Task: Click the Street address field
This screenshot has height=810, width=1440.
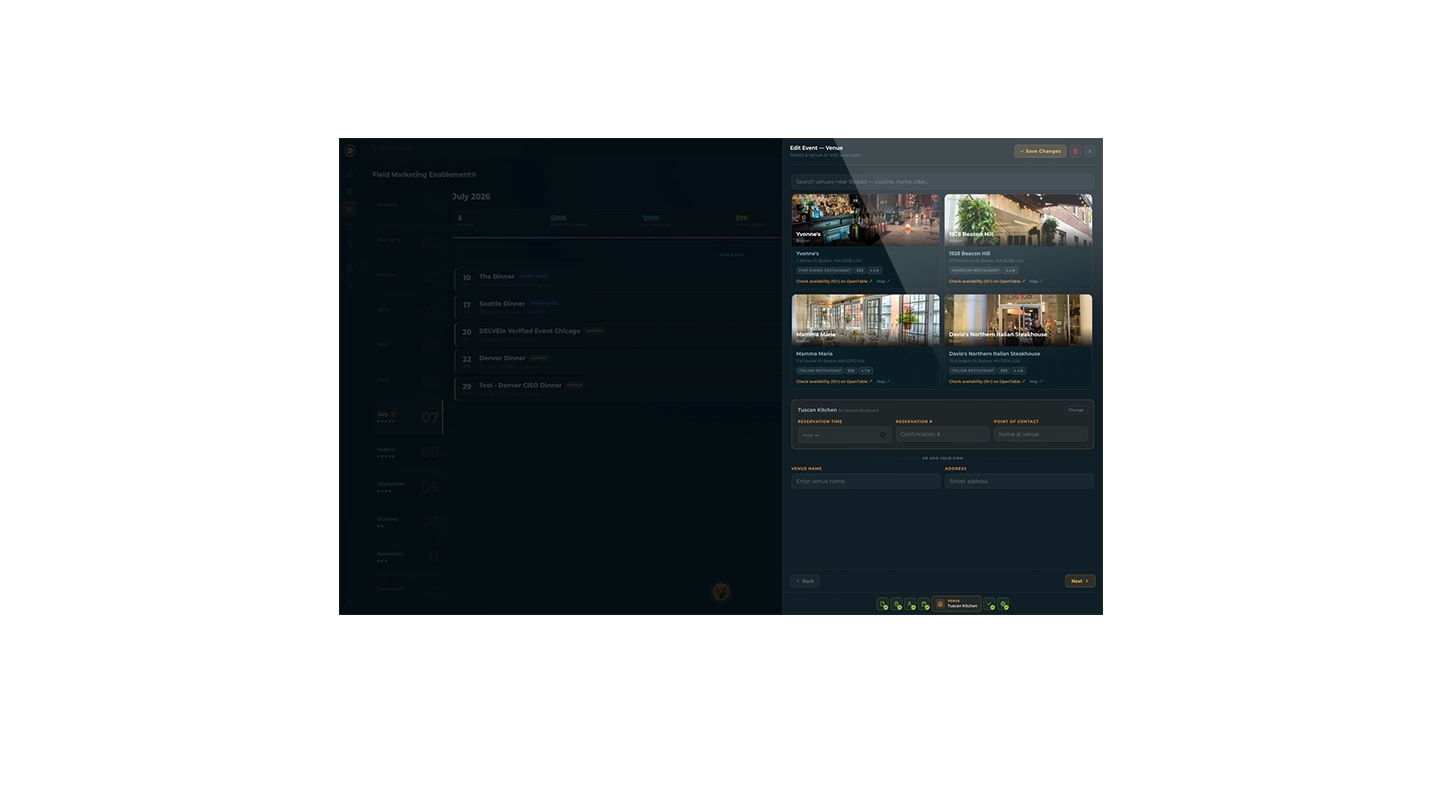Action: click(1019, 481)
